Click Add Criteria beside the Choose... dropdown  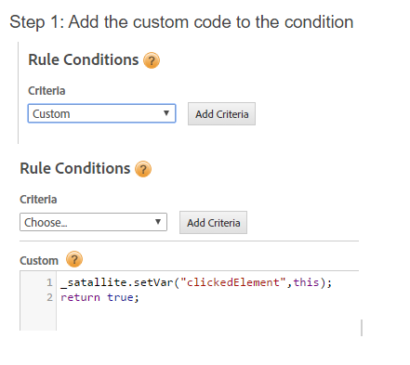pos(213,222)
